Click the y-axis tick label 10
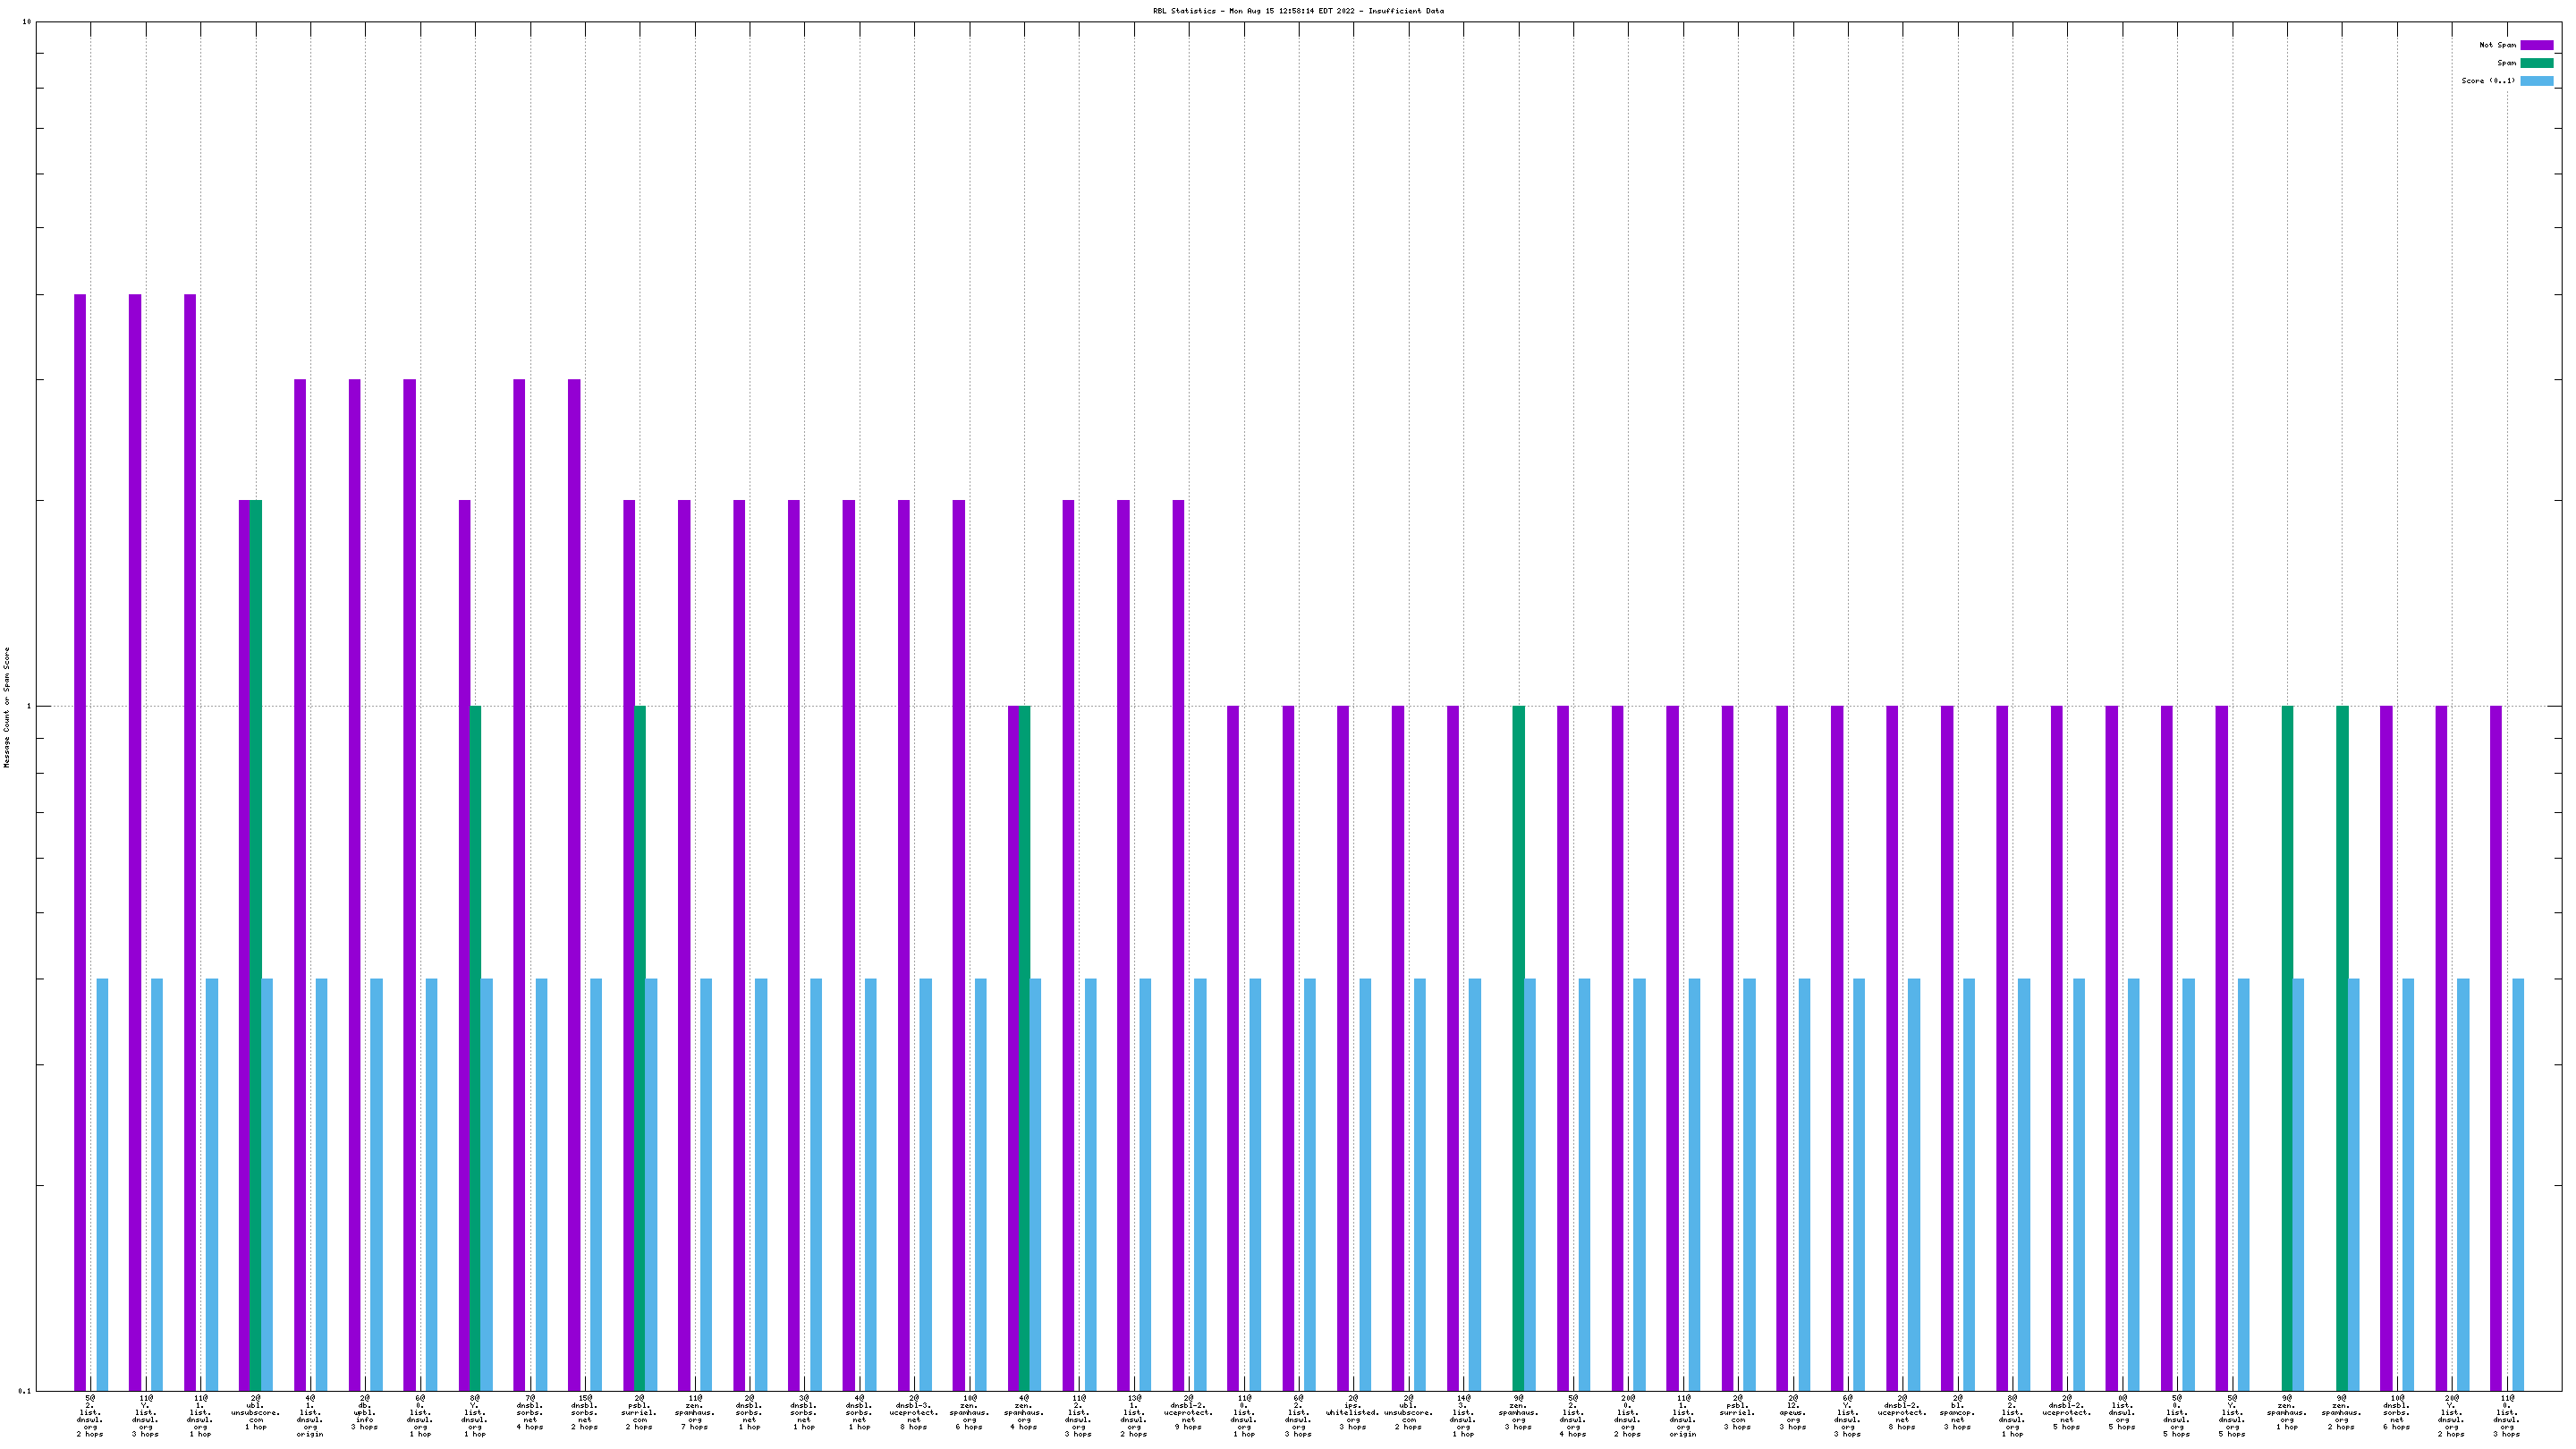 tap(26, 22)
